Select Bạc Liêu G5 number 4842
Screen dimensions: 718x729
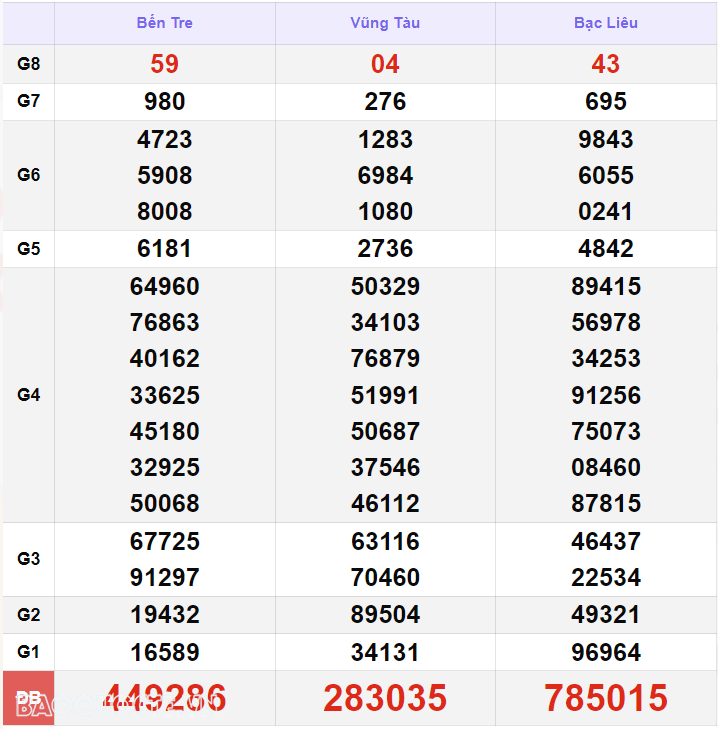click(x=606, y=249)
